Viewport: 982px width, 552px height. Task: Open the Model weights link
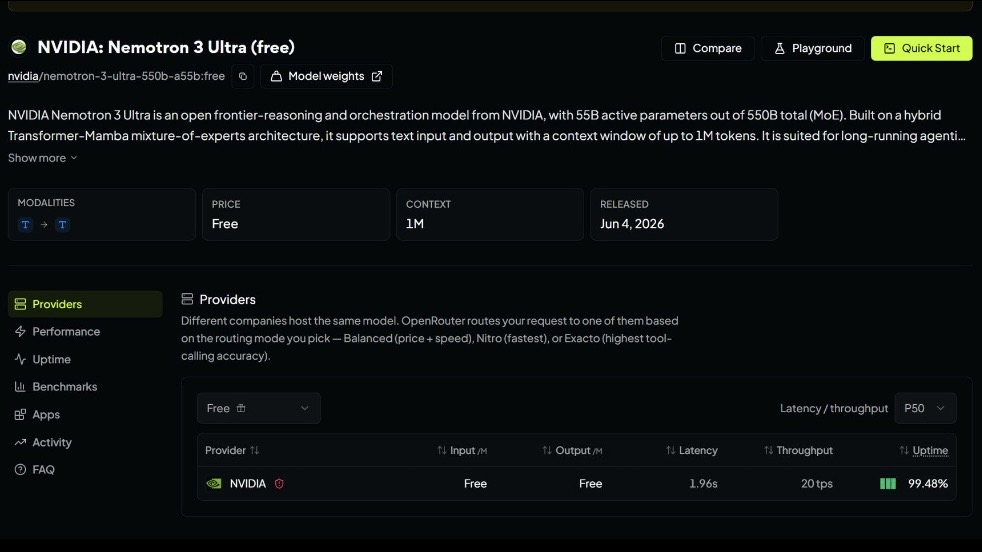point(326,76)
